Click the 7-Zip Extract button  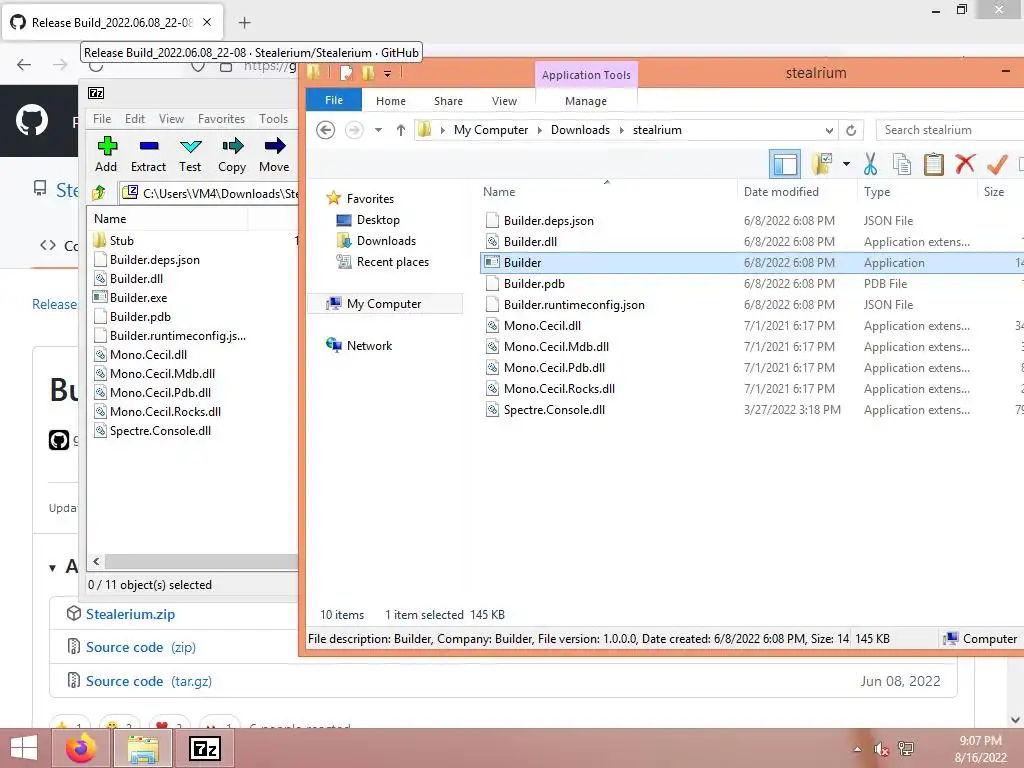point(148,155)
